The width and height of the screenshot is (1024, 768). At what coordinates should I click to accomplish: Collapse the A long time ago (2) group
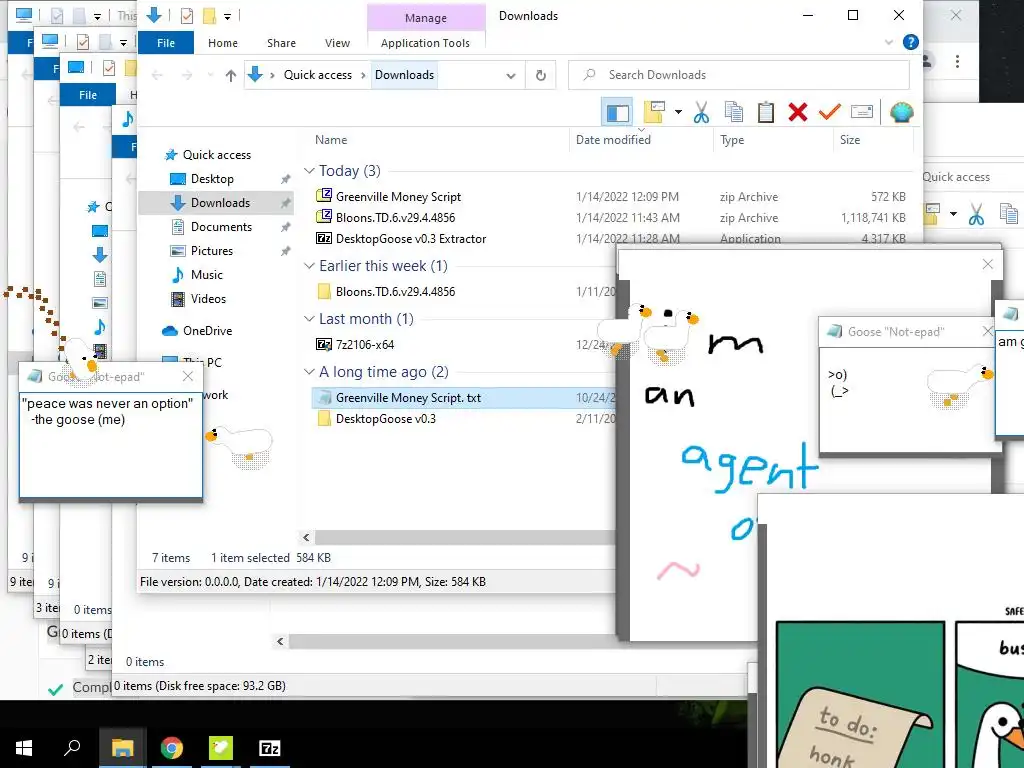pos(309,372)
